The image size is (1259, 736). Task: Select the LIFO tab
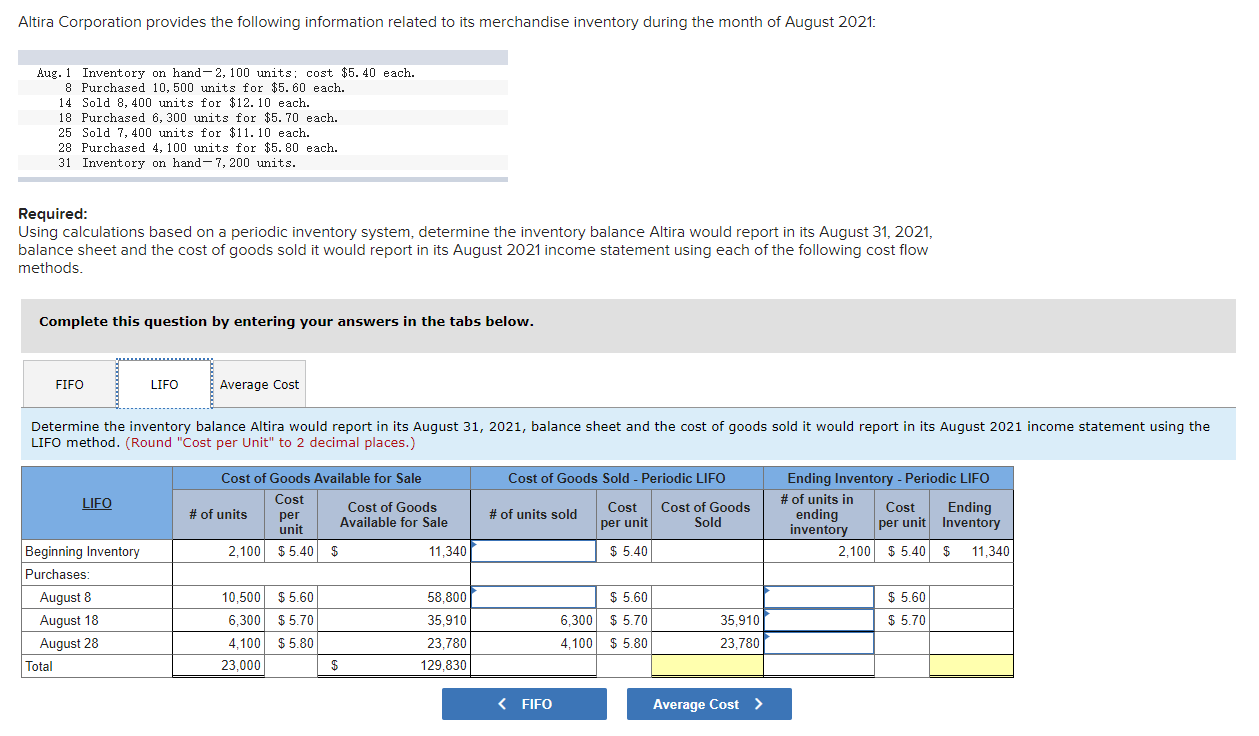(x=164, y=384)
